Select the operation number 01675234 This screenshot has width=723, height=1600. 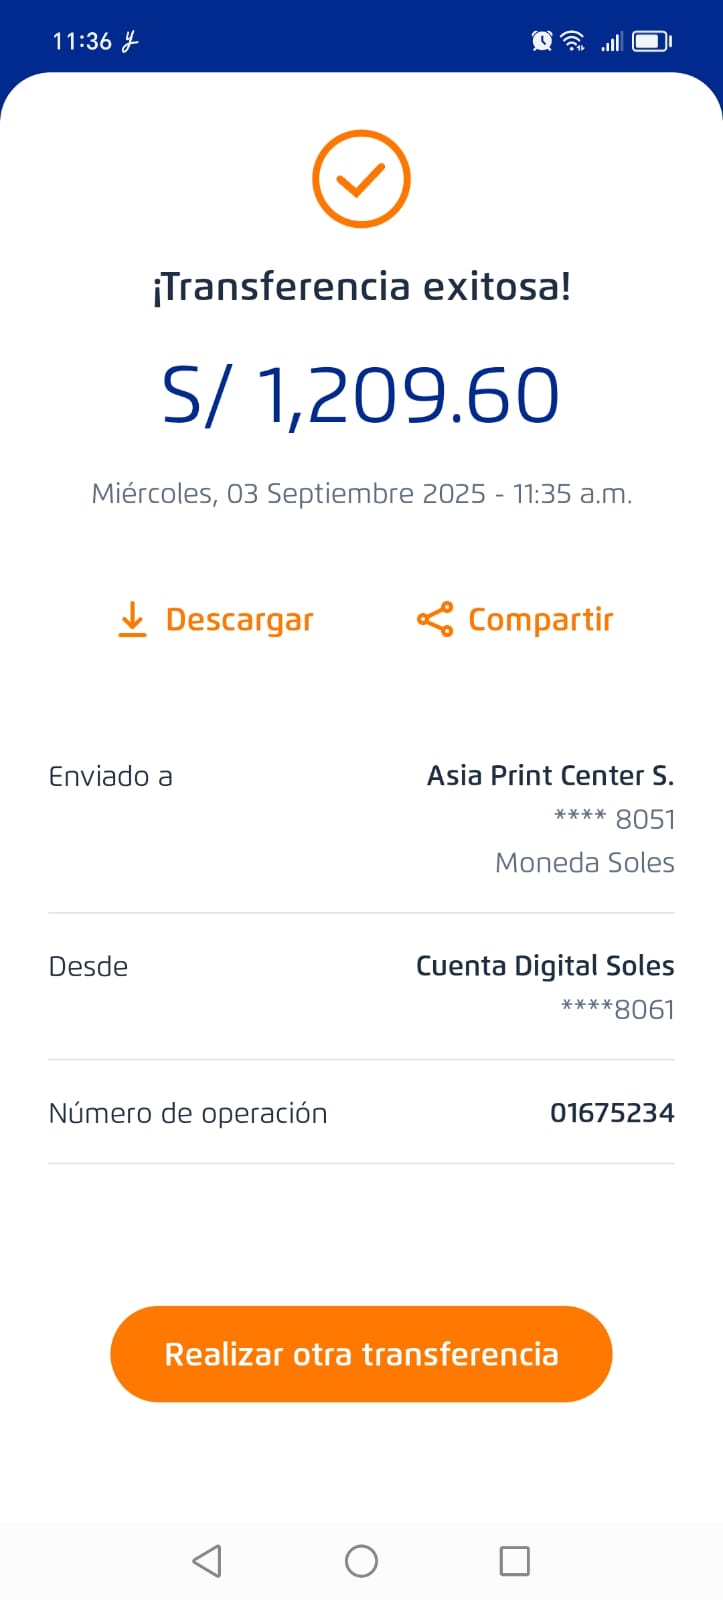[x=612, y=1113]
